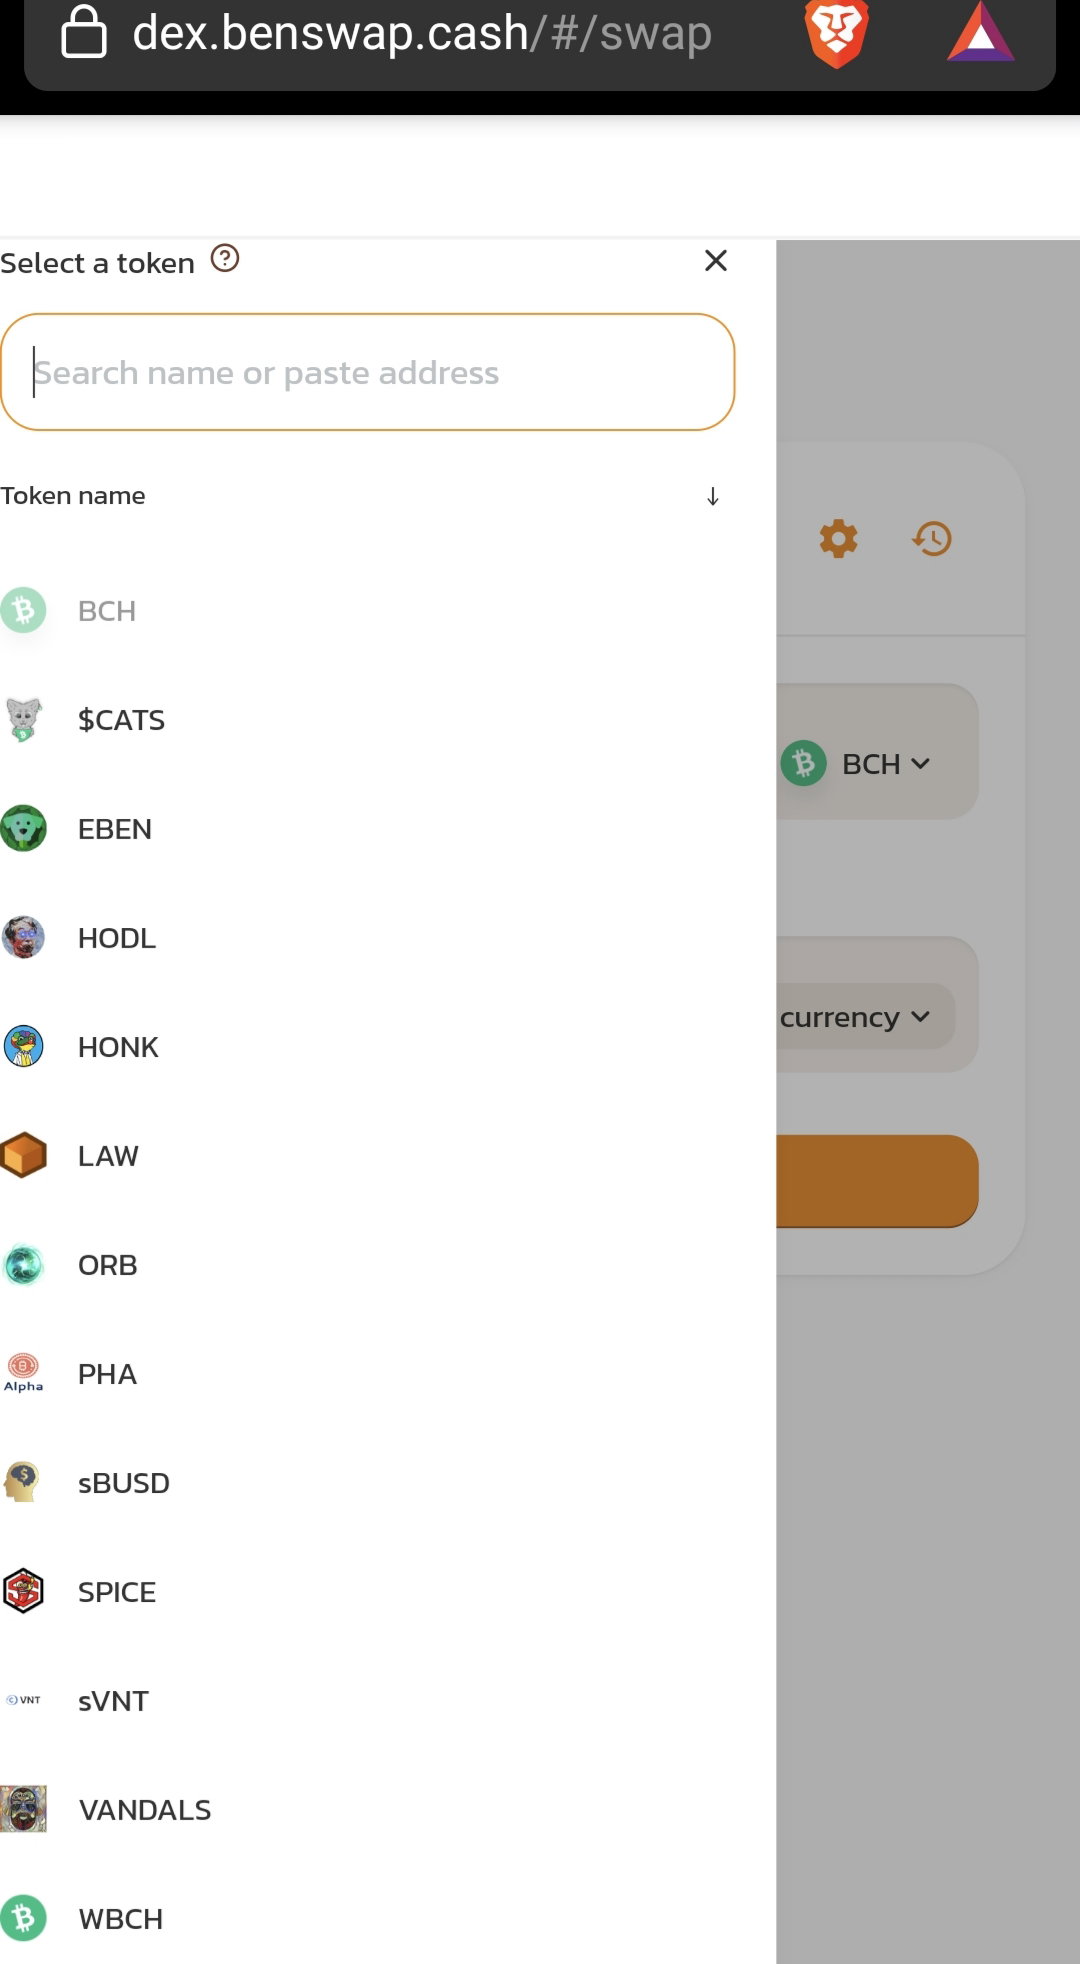Click the Brave shield lion icon
This screenshot has width=1080, height=1964.
click(837, 34)
